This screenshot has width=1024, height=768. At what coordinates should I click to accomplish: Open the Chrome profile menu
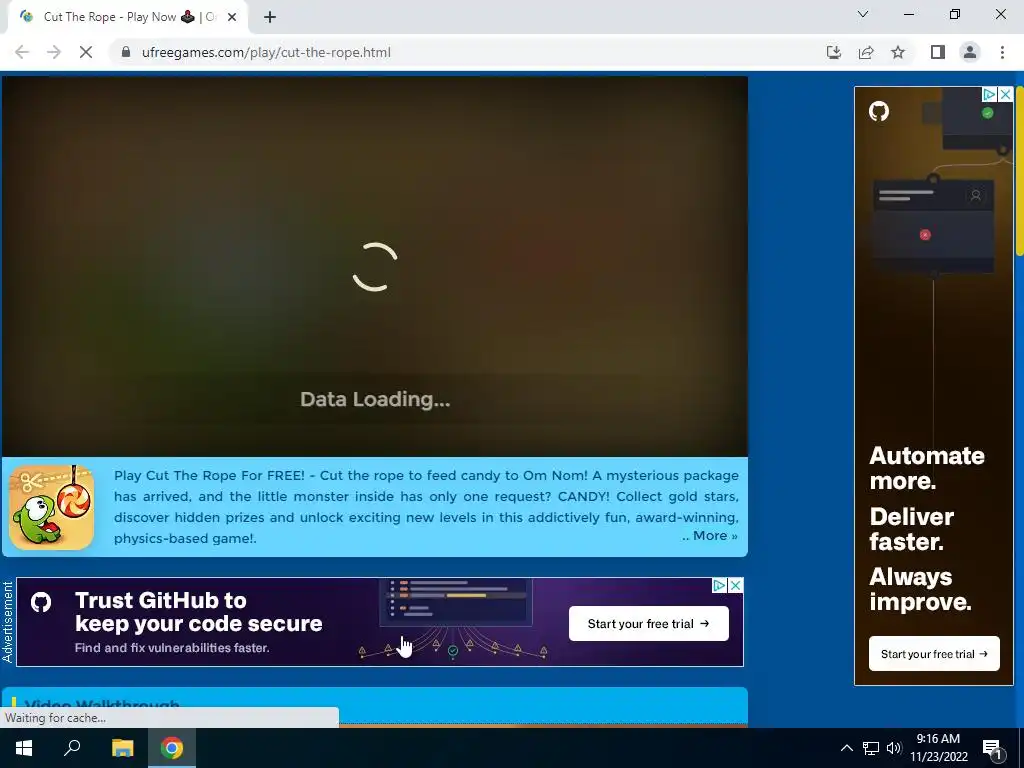pyautogui.click(x=970, y=52)
